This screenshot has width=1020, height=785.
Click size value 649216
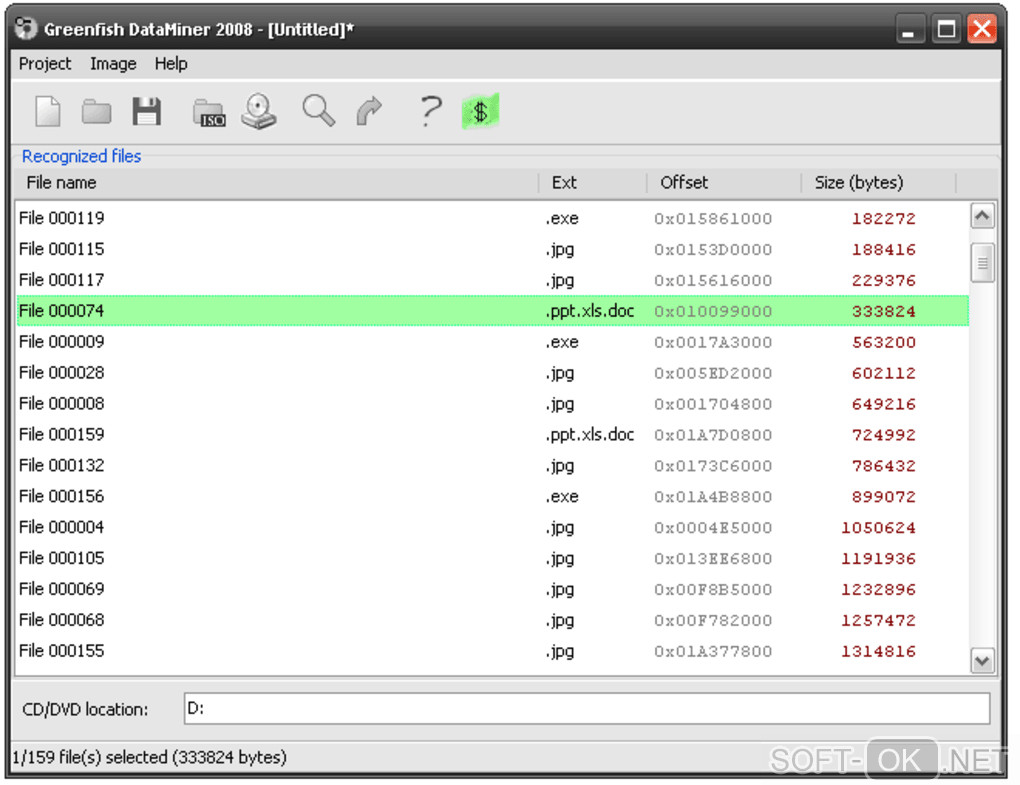click(x=883, y=404)
